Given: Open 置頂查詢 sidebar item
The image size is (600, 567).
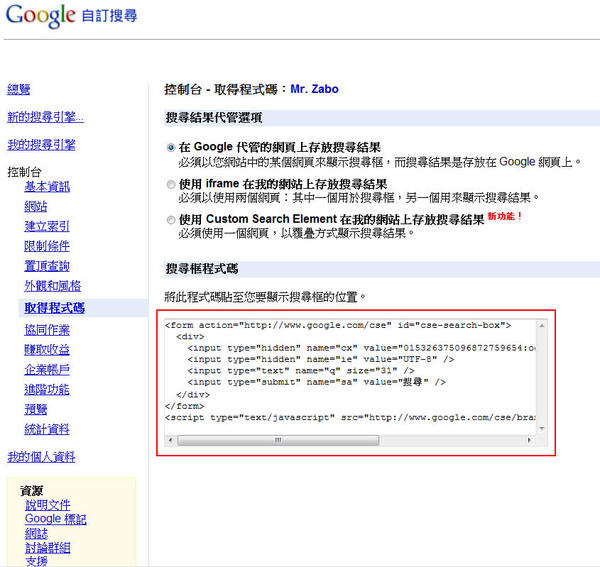Looking at the screenshot, I should (x=47, y=266).
